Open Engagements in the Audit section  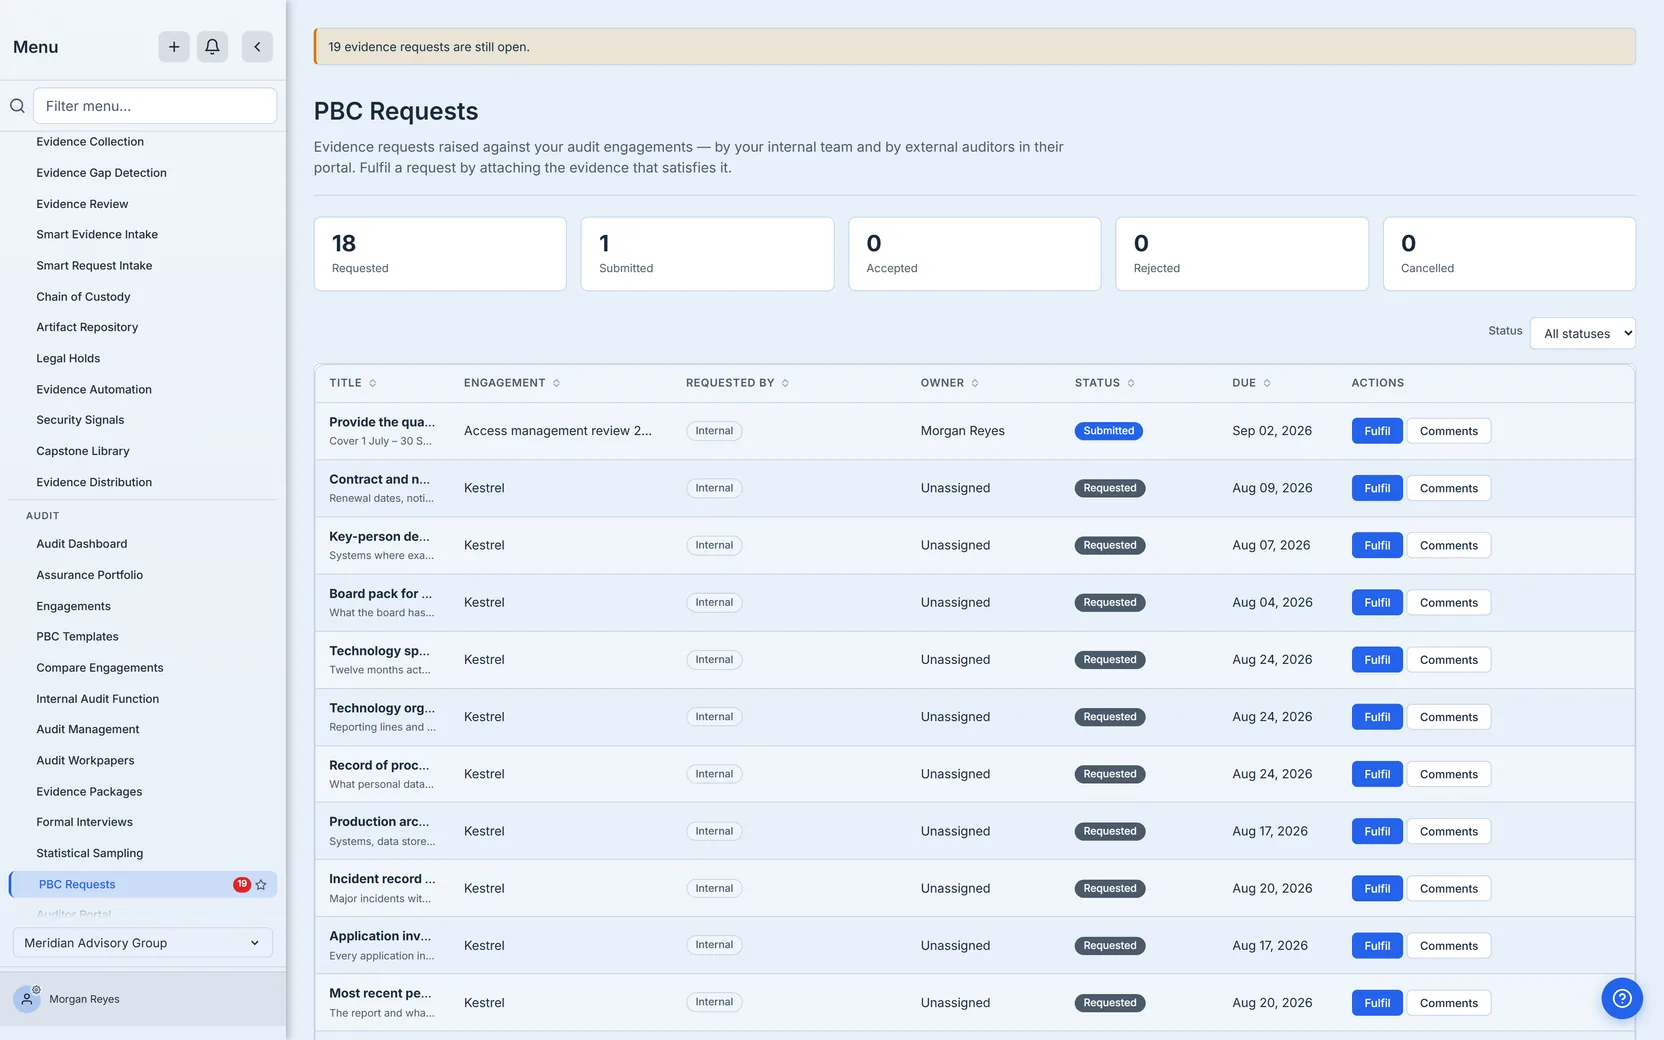(73, 606)
